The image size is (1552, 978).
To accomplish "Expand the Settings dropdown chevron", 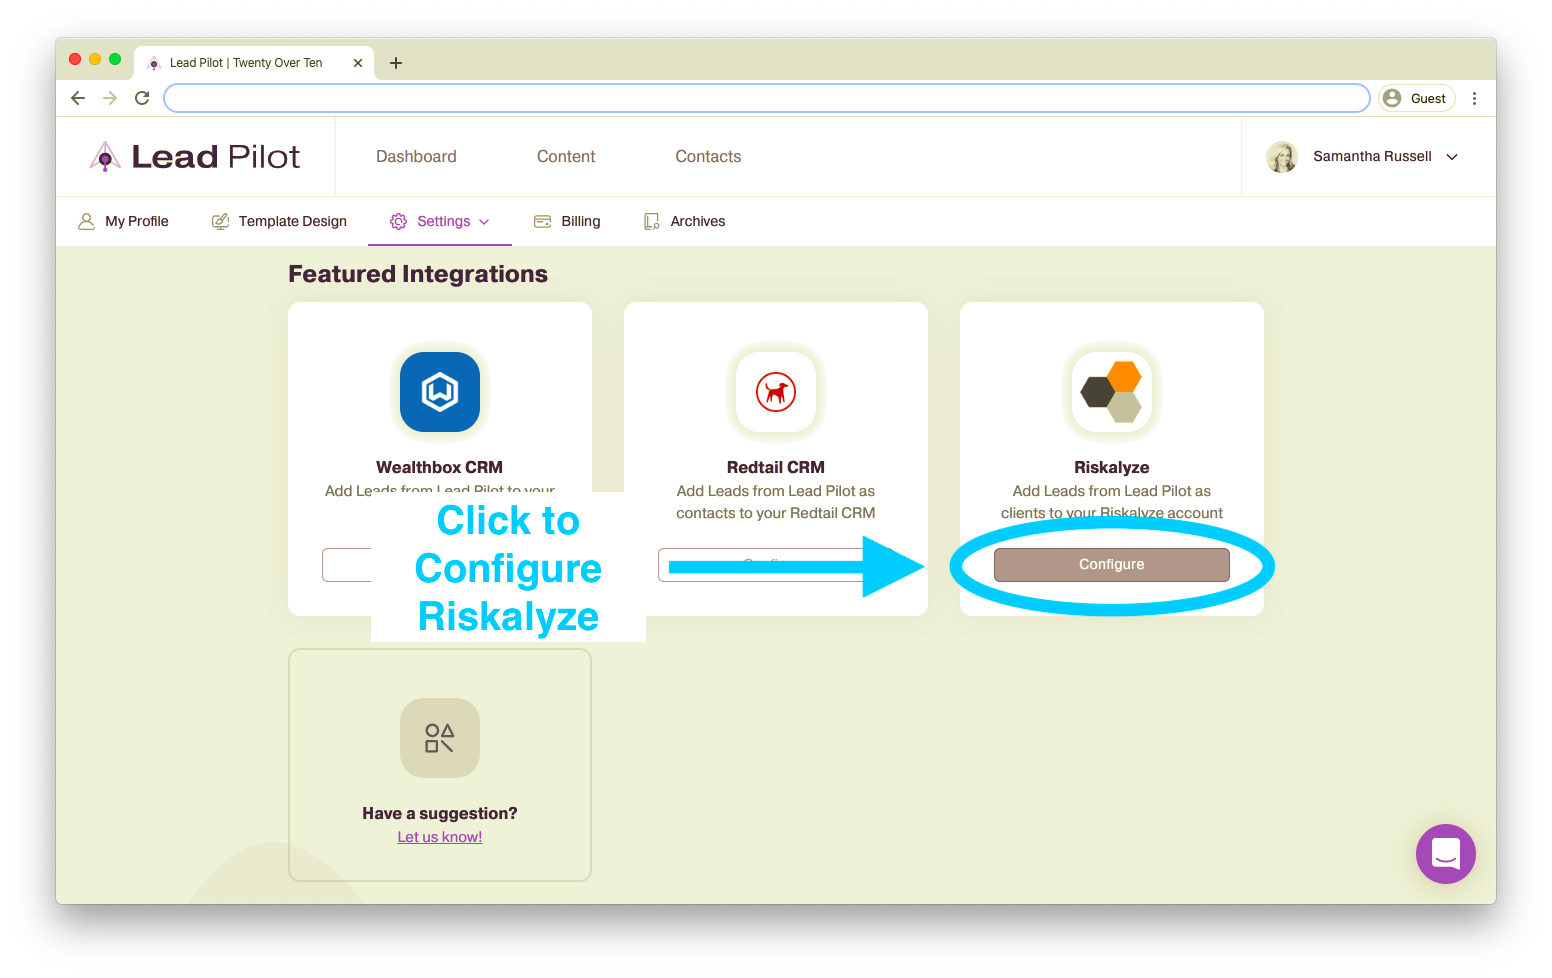I will point(484,222).
